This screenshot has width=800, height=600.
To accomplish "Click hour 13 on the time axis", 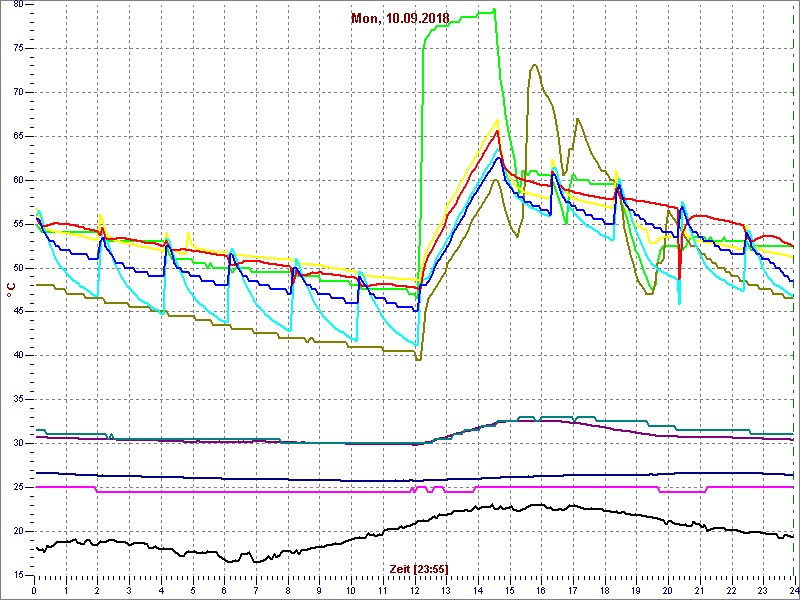I will 447,590.
